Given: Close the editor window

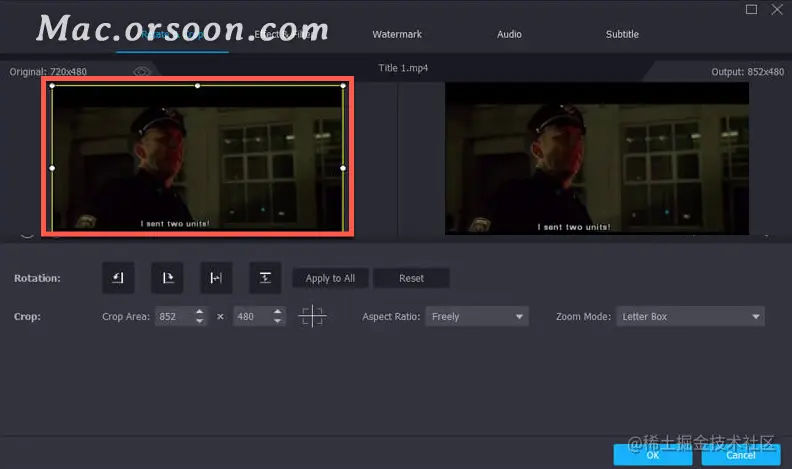Looking at the screenshot, I should tap(777, 9).
